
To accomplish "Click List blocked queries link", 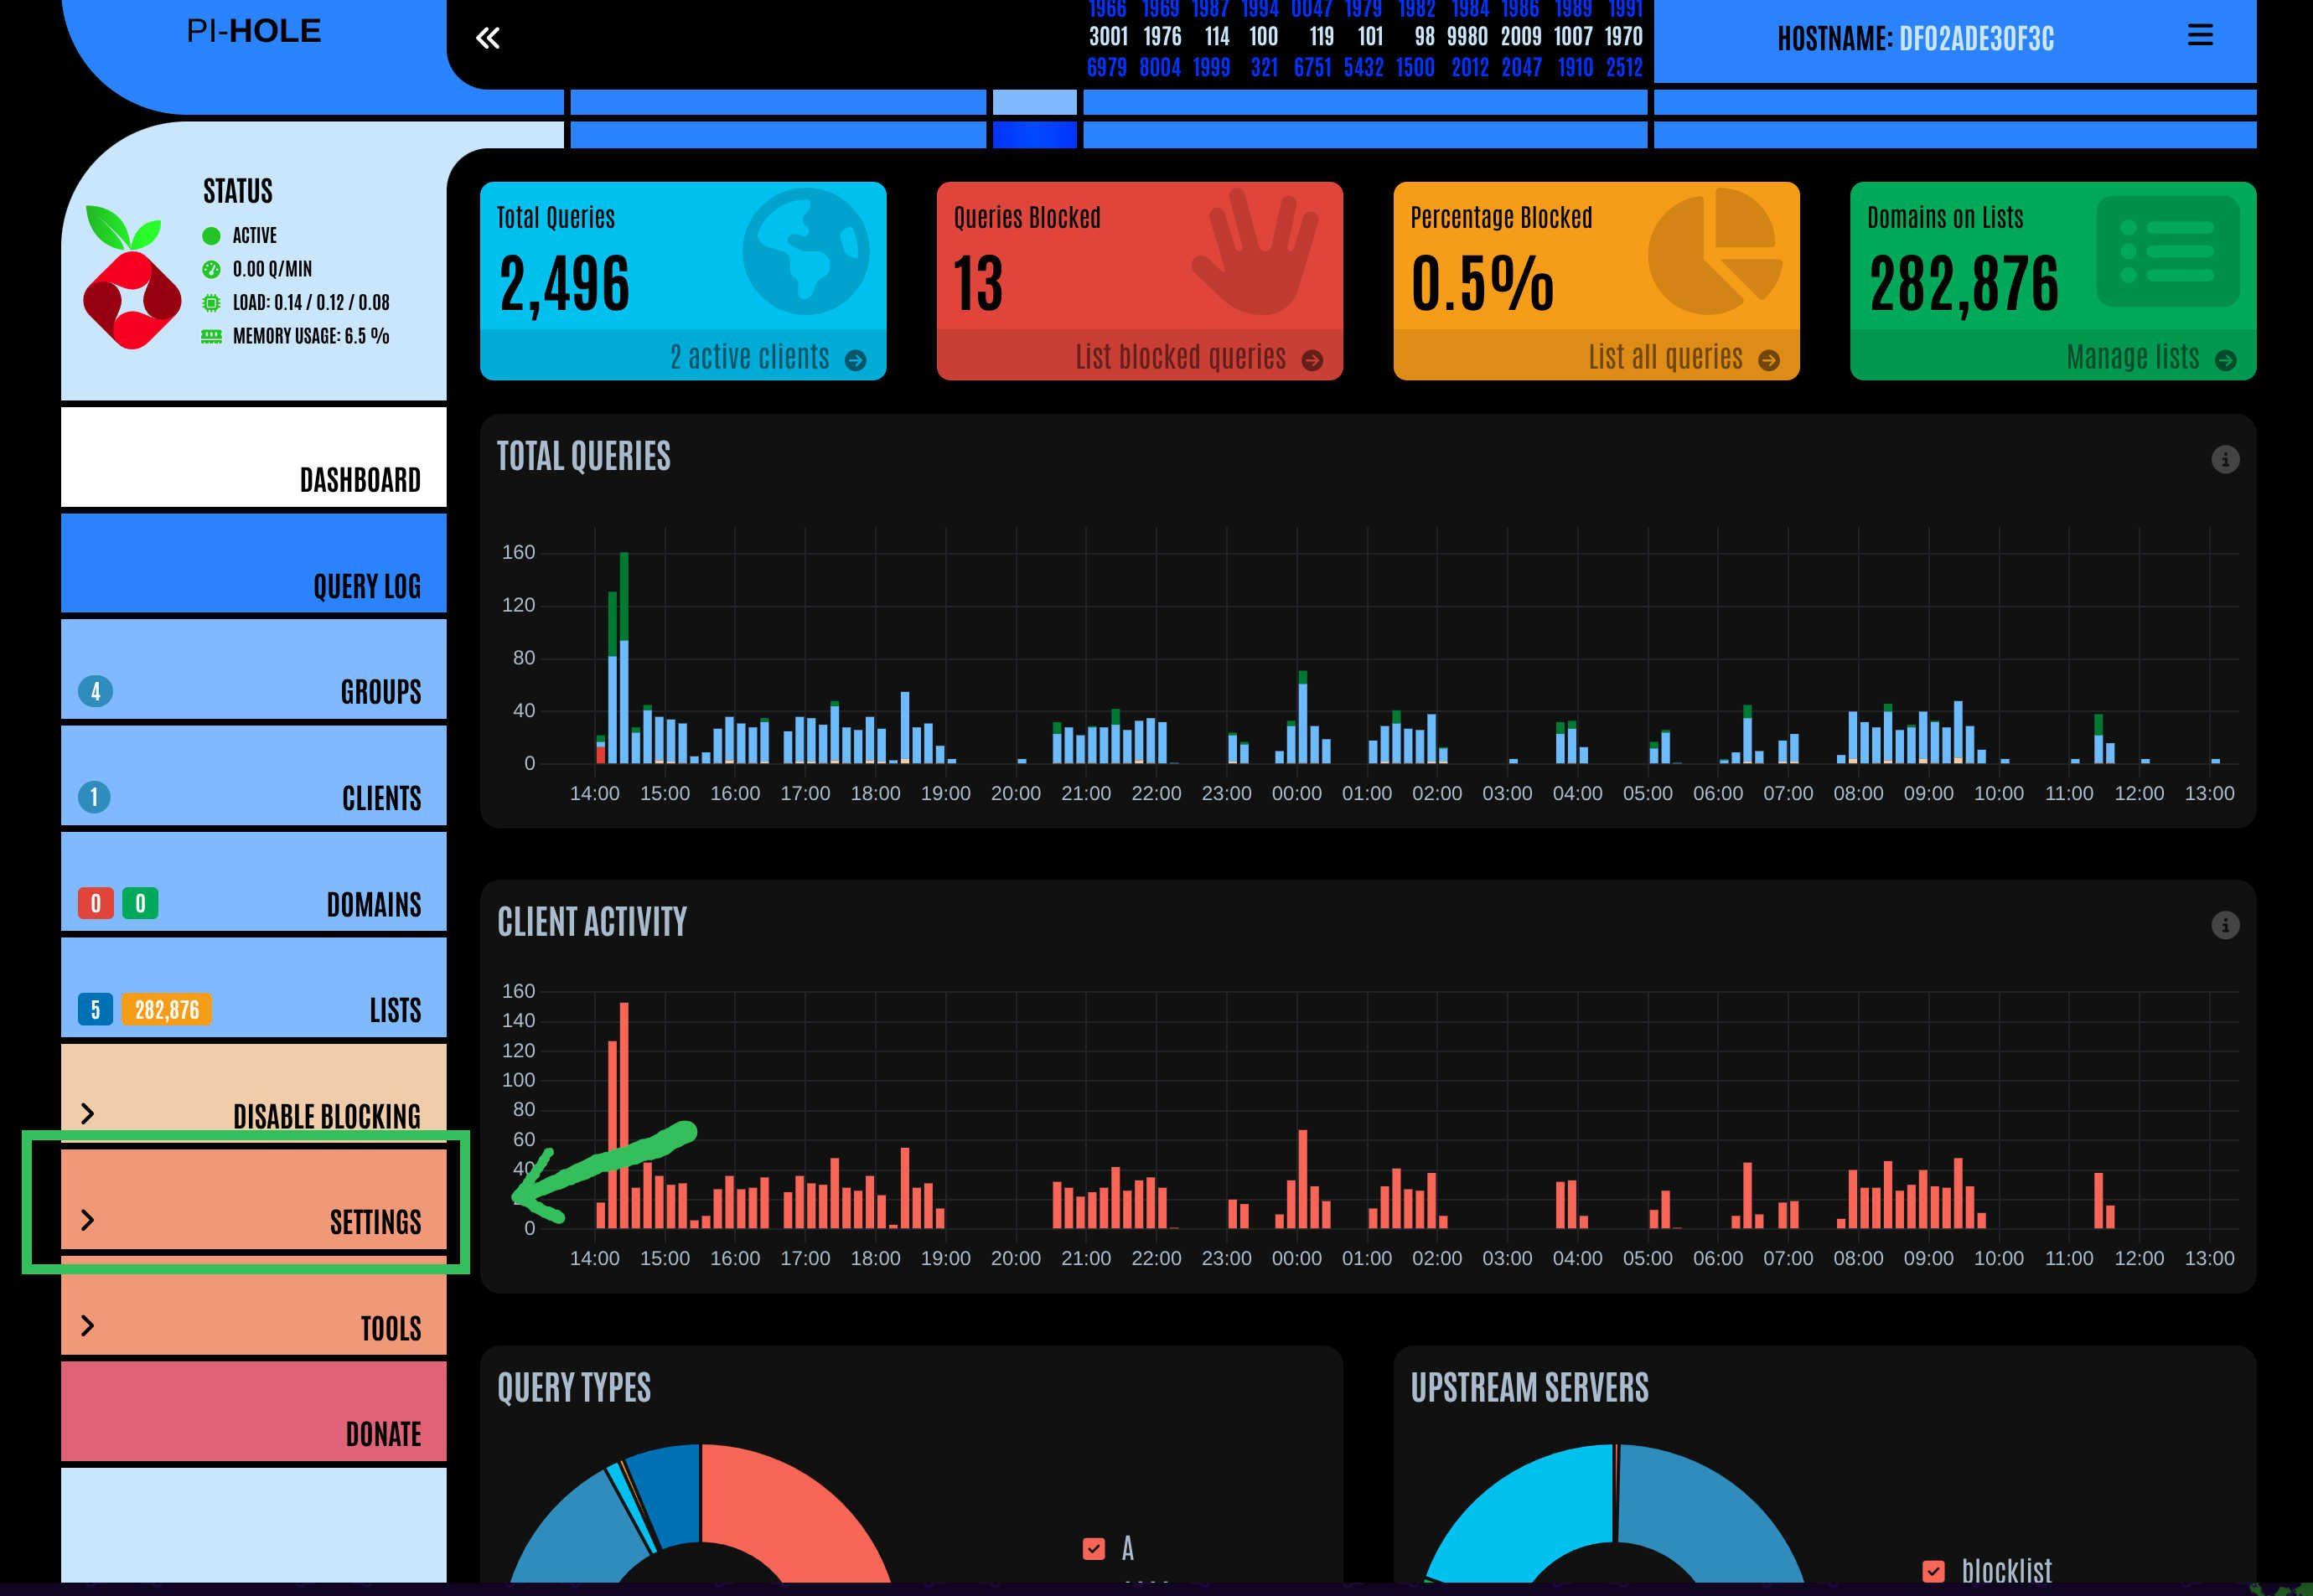I will click(x=1181, y=358).
